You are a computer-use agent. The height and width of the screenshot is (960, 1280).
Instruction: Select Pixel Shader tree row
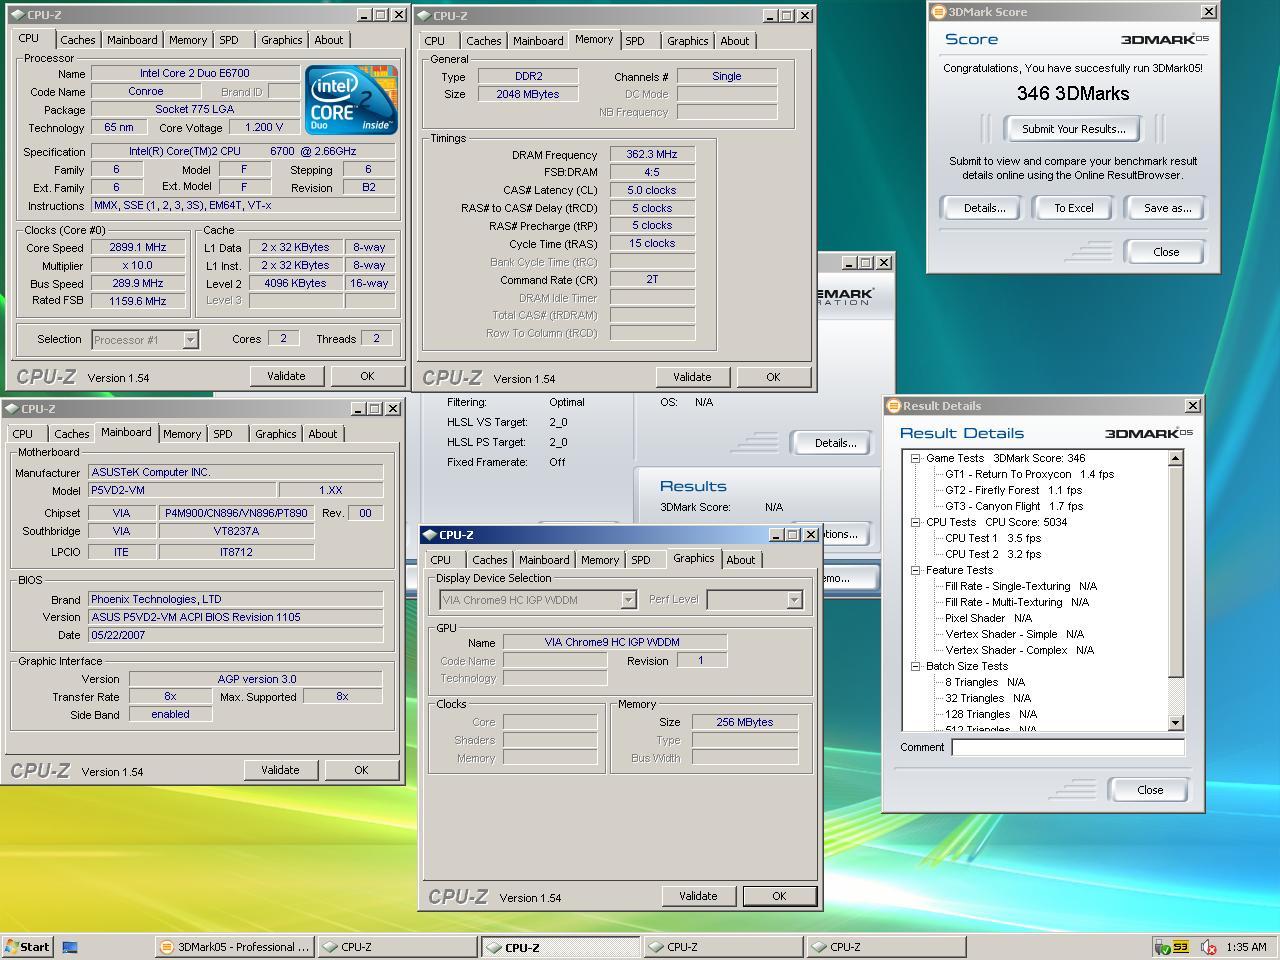click(x=988, y=618)
